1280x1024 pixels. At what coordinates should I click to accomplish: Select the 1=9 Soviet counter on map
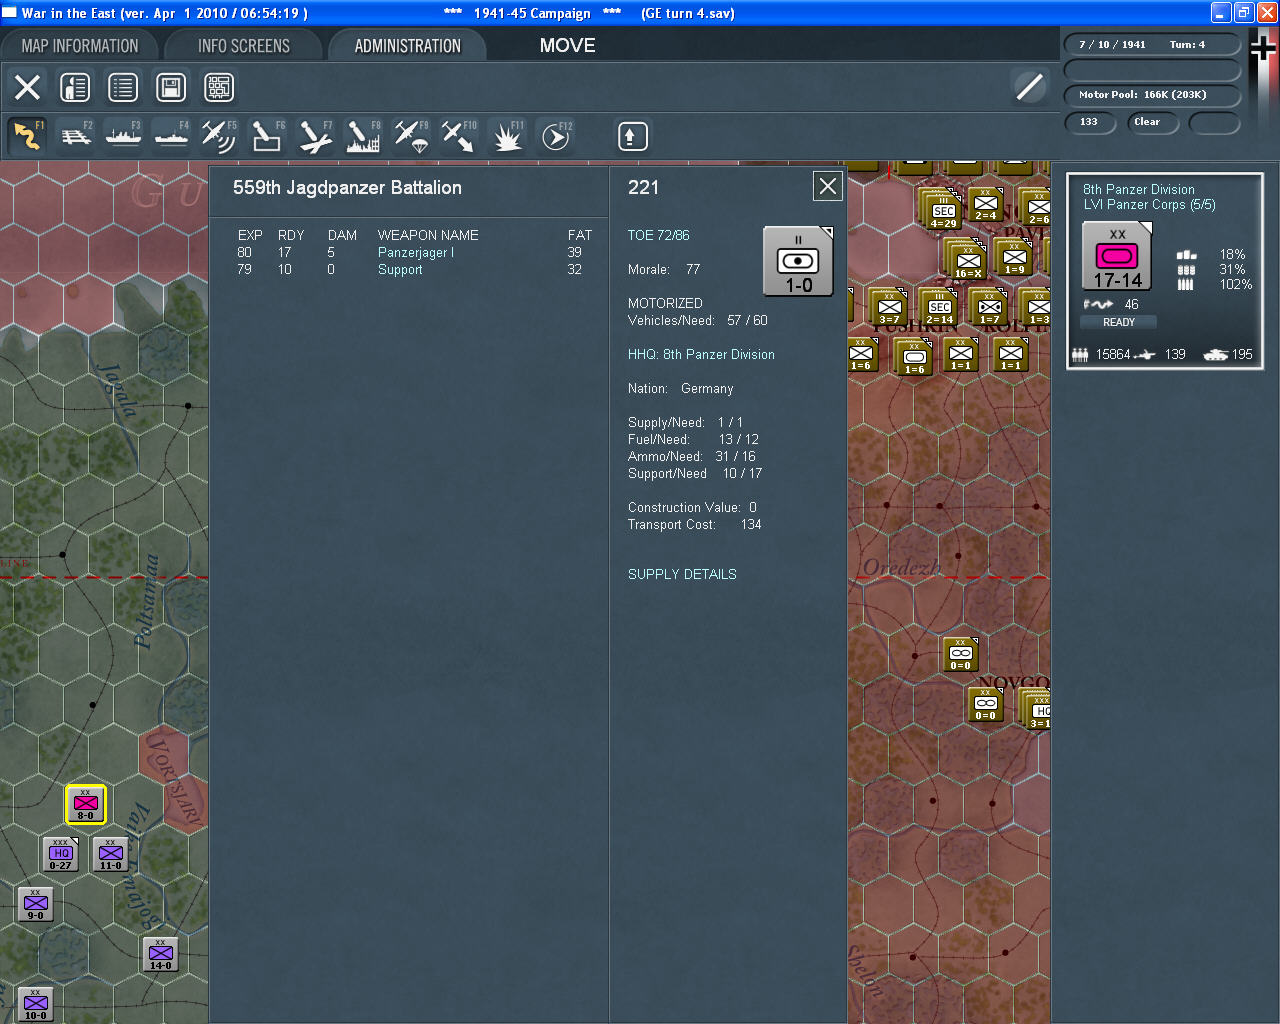pos(1014,257)
